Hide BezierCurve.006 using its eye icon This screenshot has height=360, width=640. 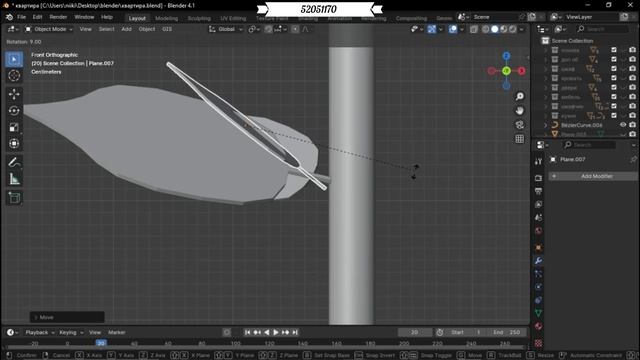pos(623,125)
